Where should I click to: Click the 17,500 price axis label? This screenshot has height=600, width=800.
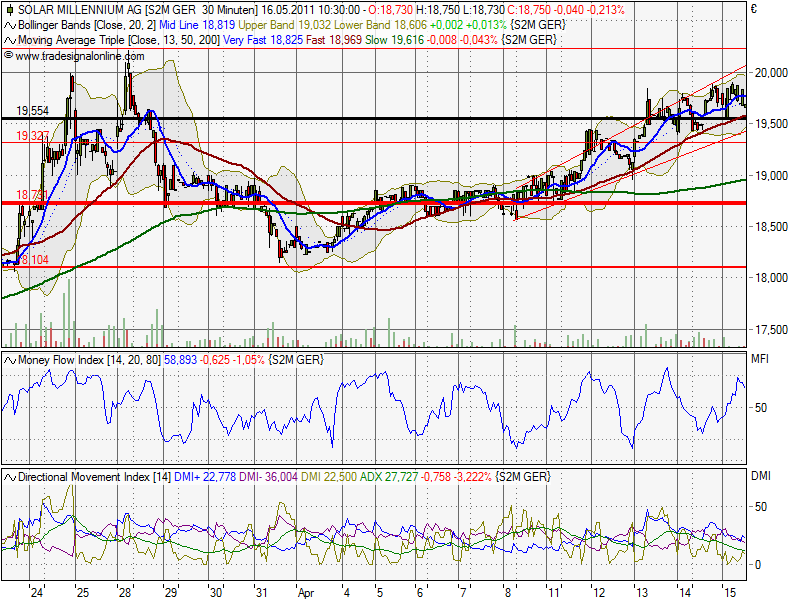(x=771, y=330)
